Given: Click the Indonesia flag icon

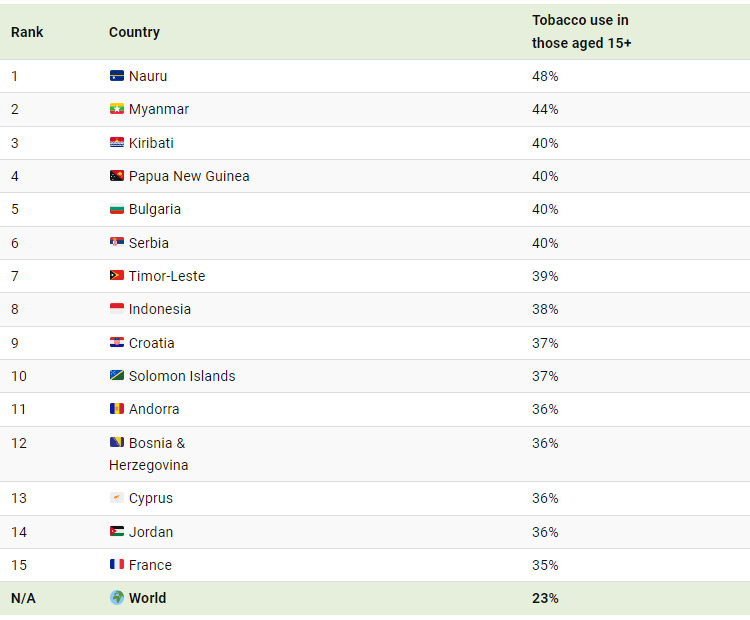Looking at the screenshot, I should pyautogui.click(x=116, y=310).
